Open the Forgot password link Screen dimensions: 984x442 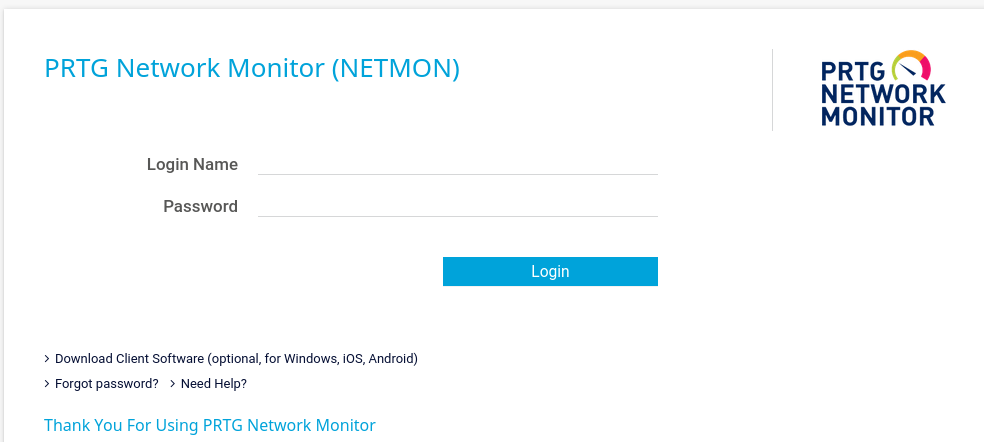coord(107,383)
